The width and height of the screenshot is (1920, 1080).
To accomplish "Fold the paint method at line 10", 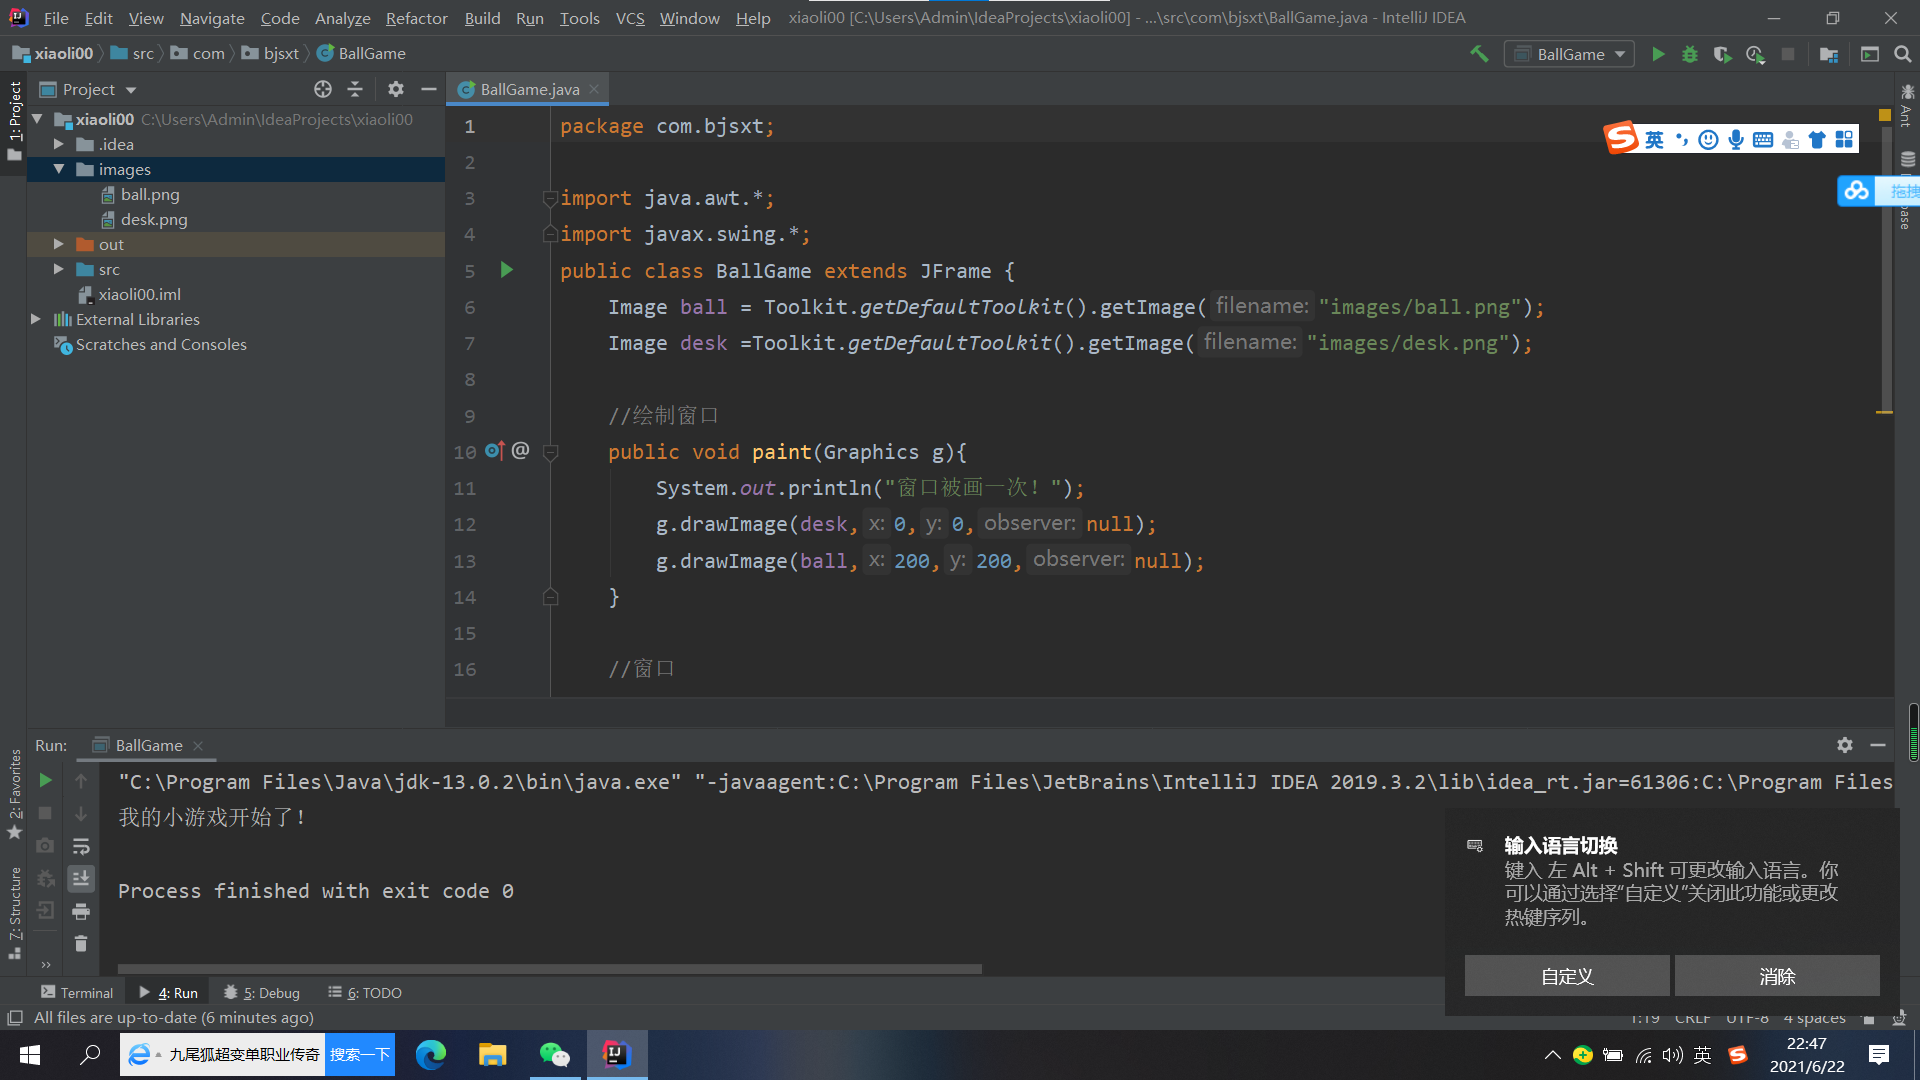I will [550, 452].
